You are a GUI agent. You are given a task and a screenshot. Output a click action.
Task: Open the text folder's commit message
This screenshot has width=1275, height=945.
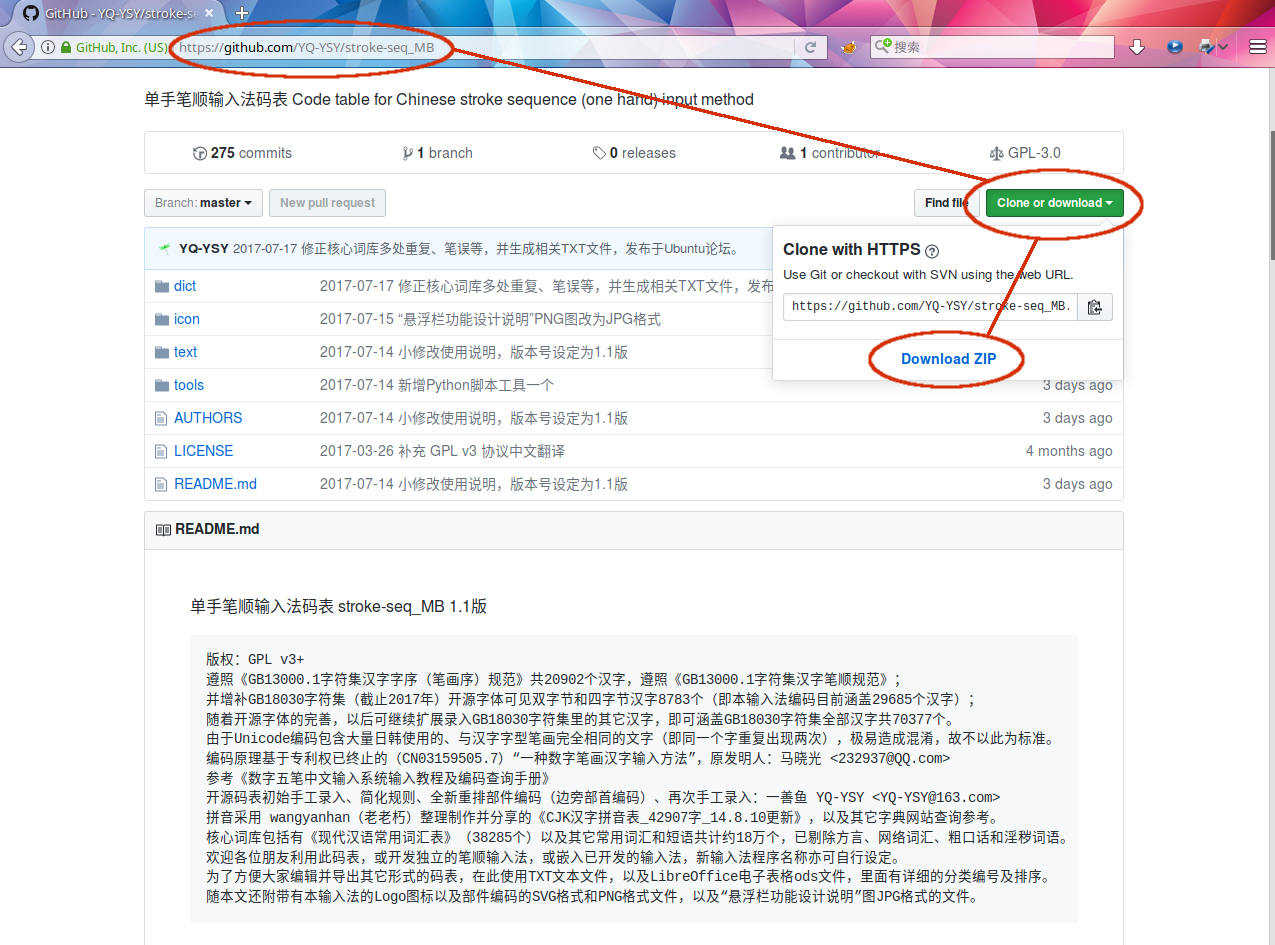(x=474, y=352)
